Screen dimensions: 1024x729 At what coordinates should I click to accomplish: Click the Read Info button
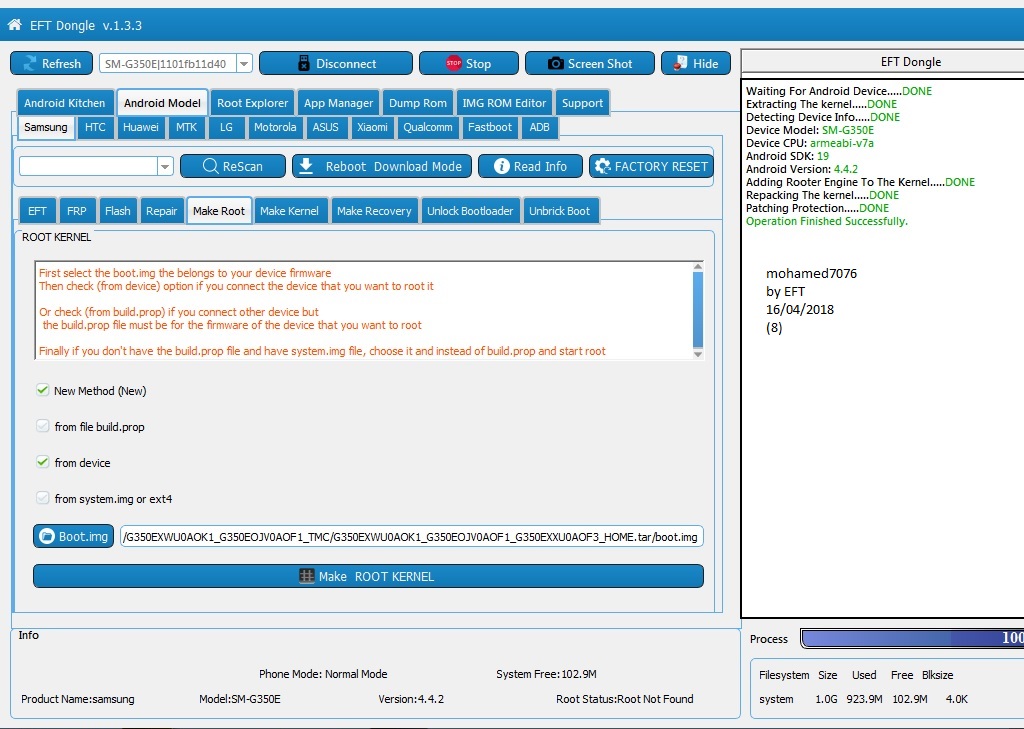pos(530,166)
